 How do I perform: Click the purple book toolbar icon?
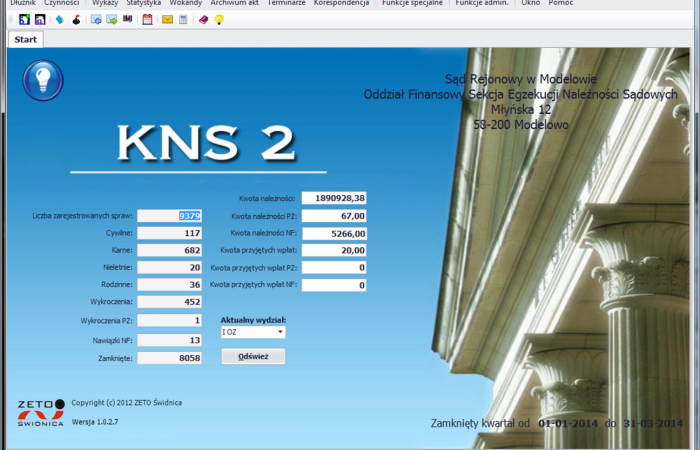tap(204, 20)
